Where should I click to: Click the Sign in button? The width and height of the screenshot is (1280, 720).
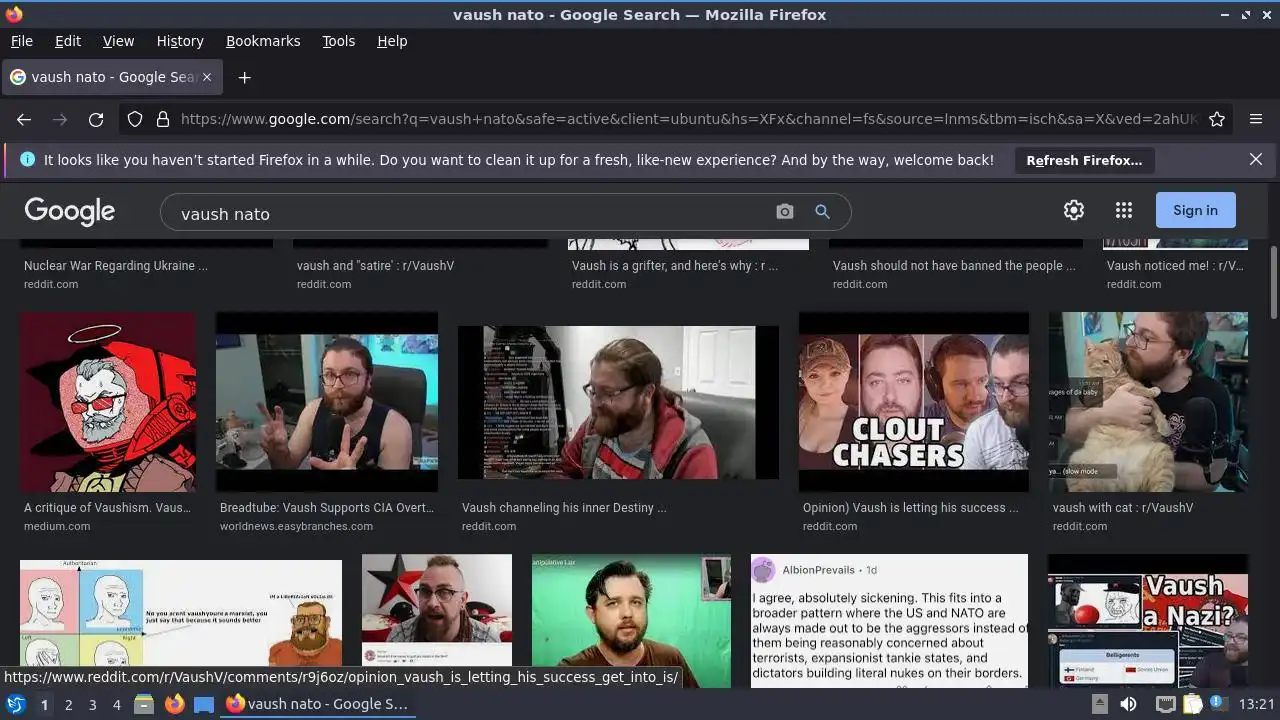(x=1195, y=210)
